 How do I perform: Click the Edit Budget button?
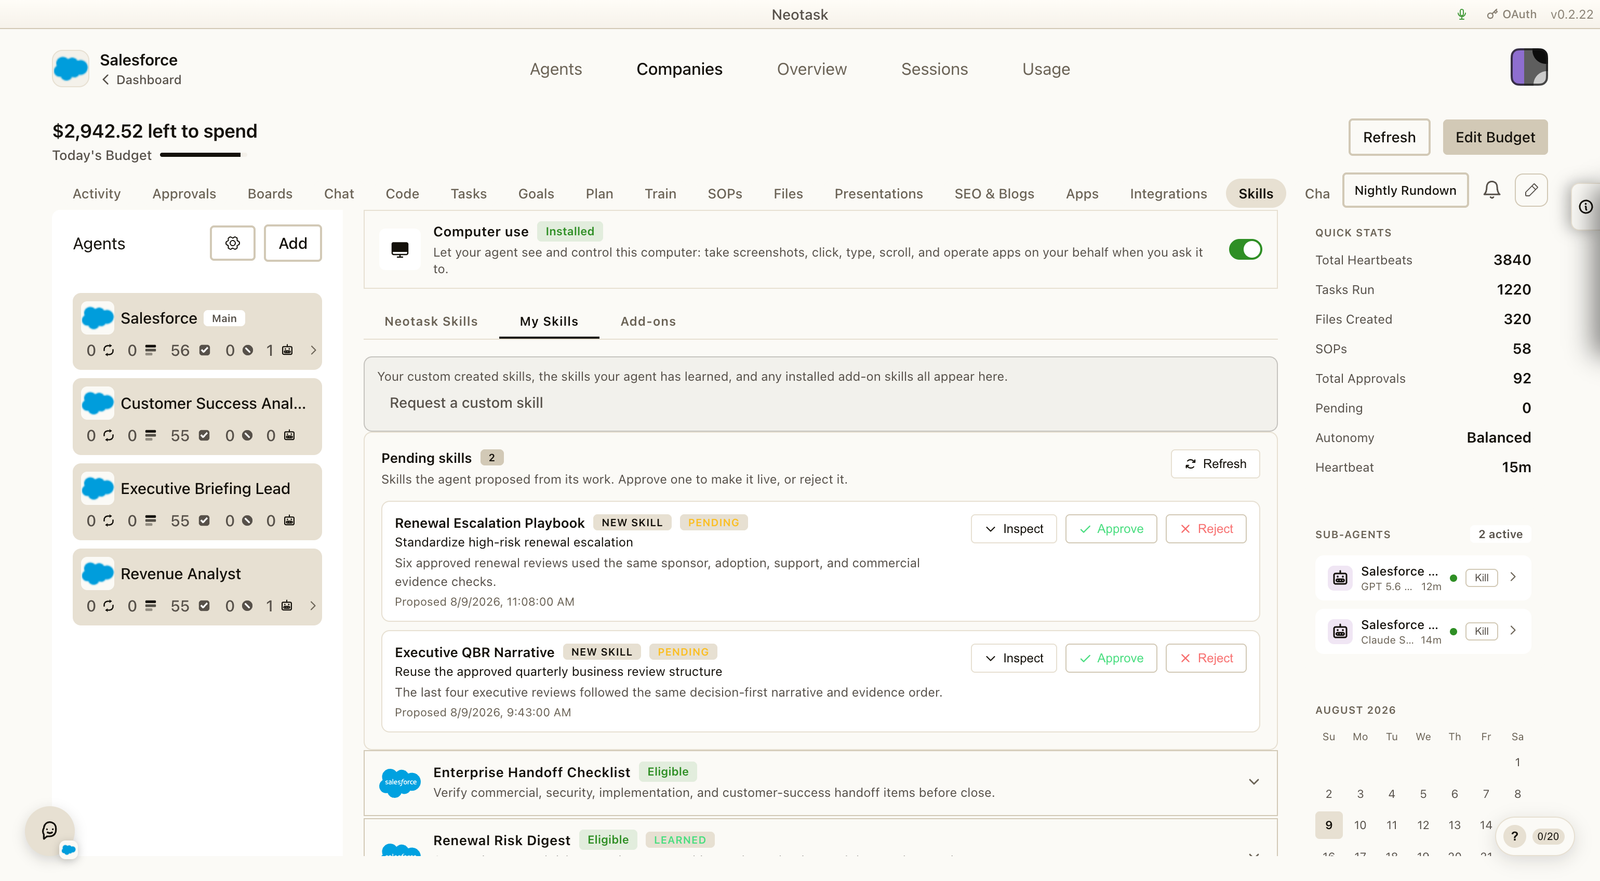point(1495,137)
